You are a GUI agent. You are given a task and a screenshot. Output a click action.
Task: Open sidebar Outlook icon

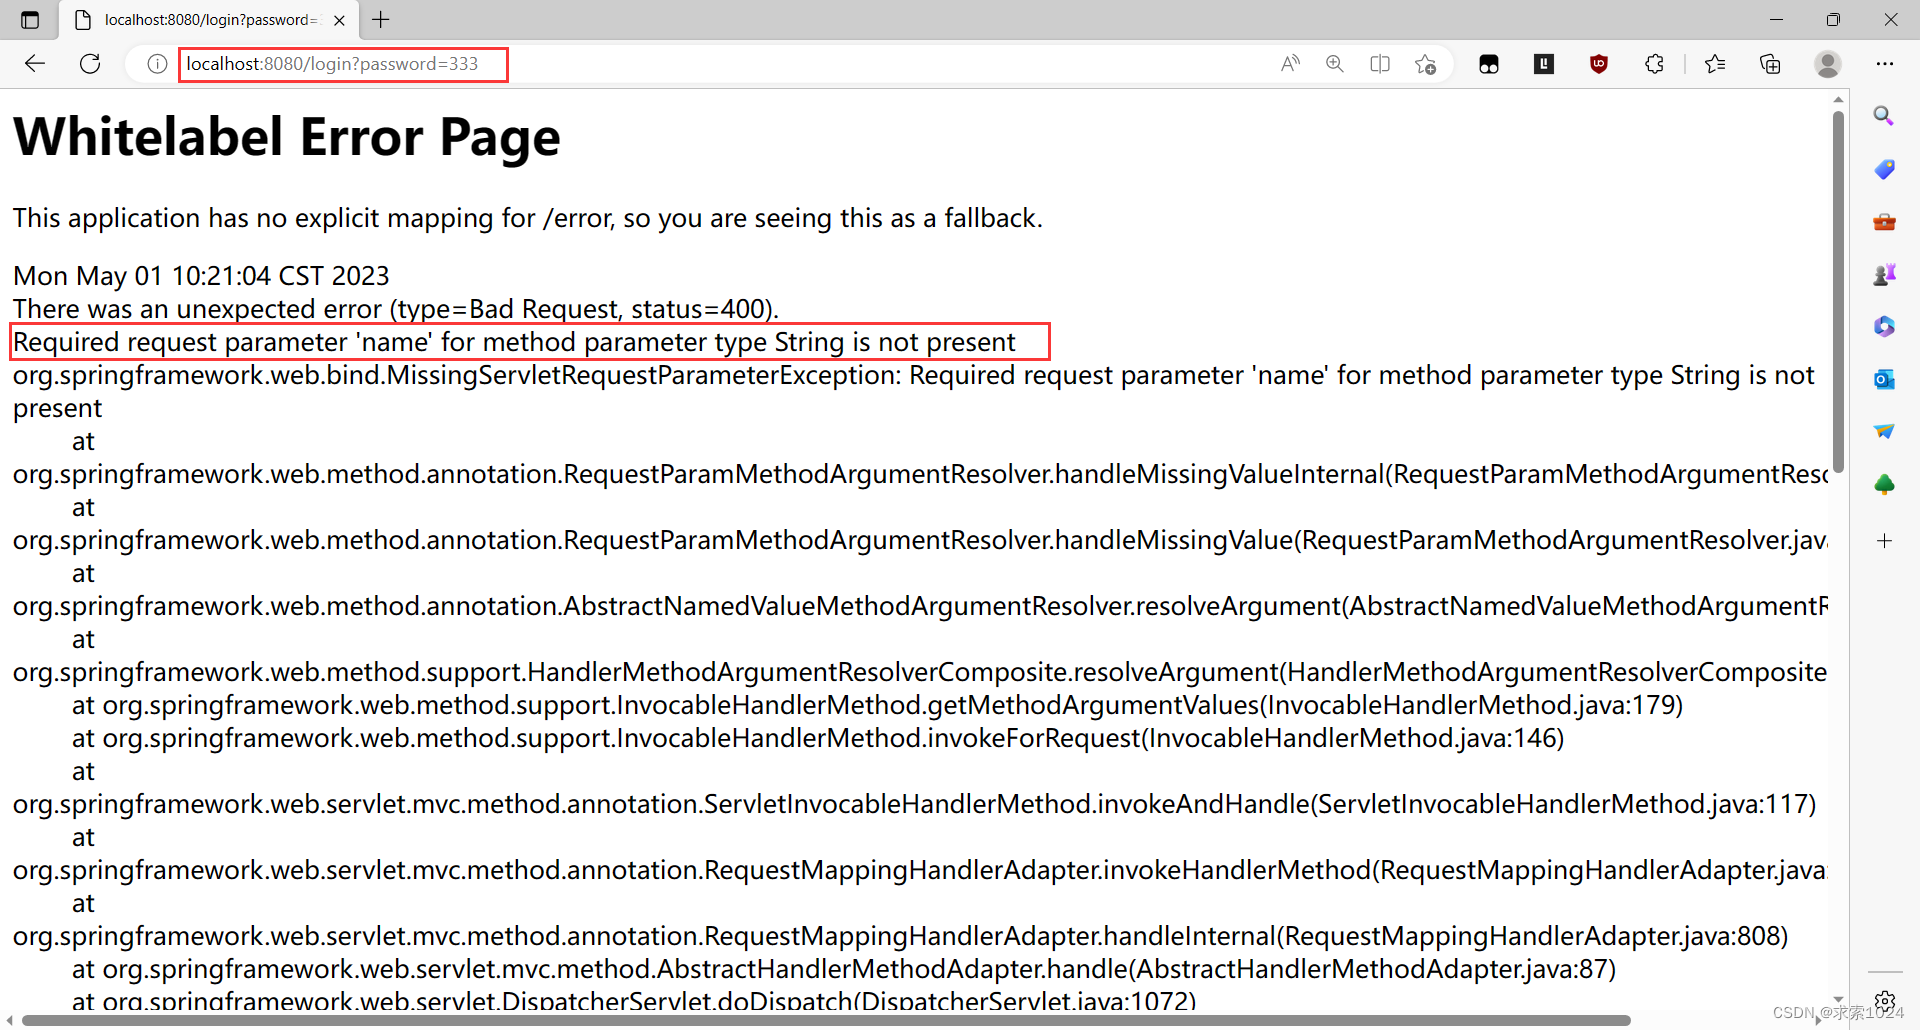(1884, 379)
